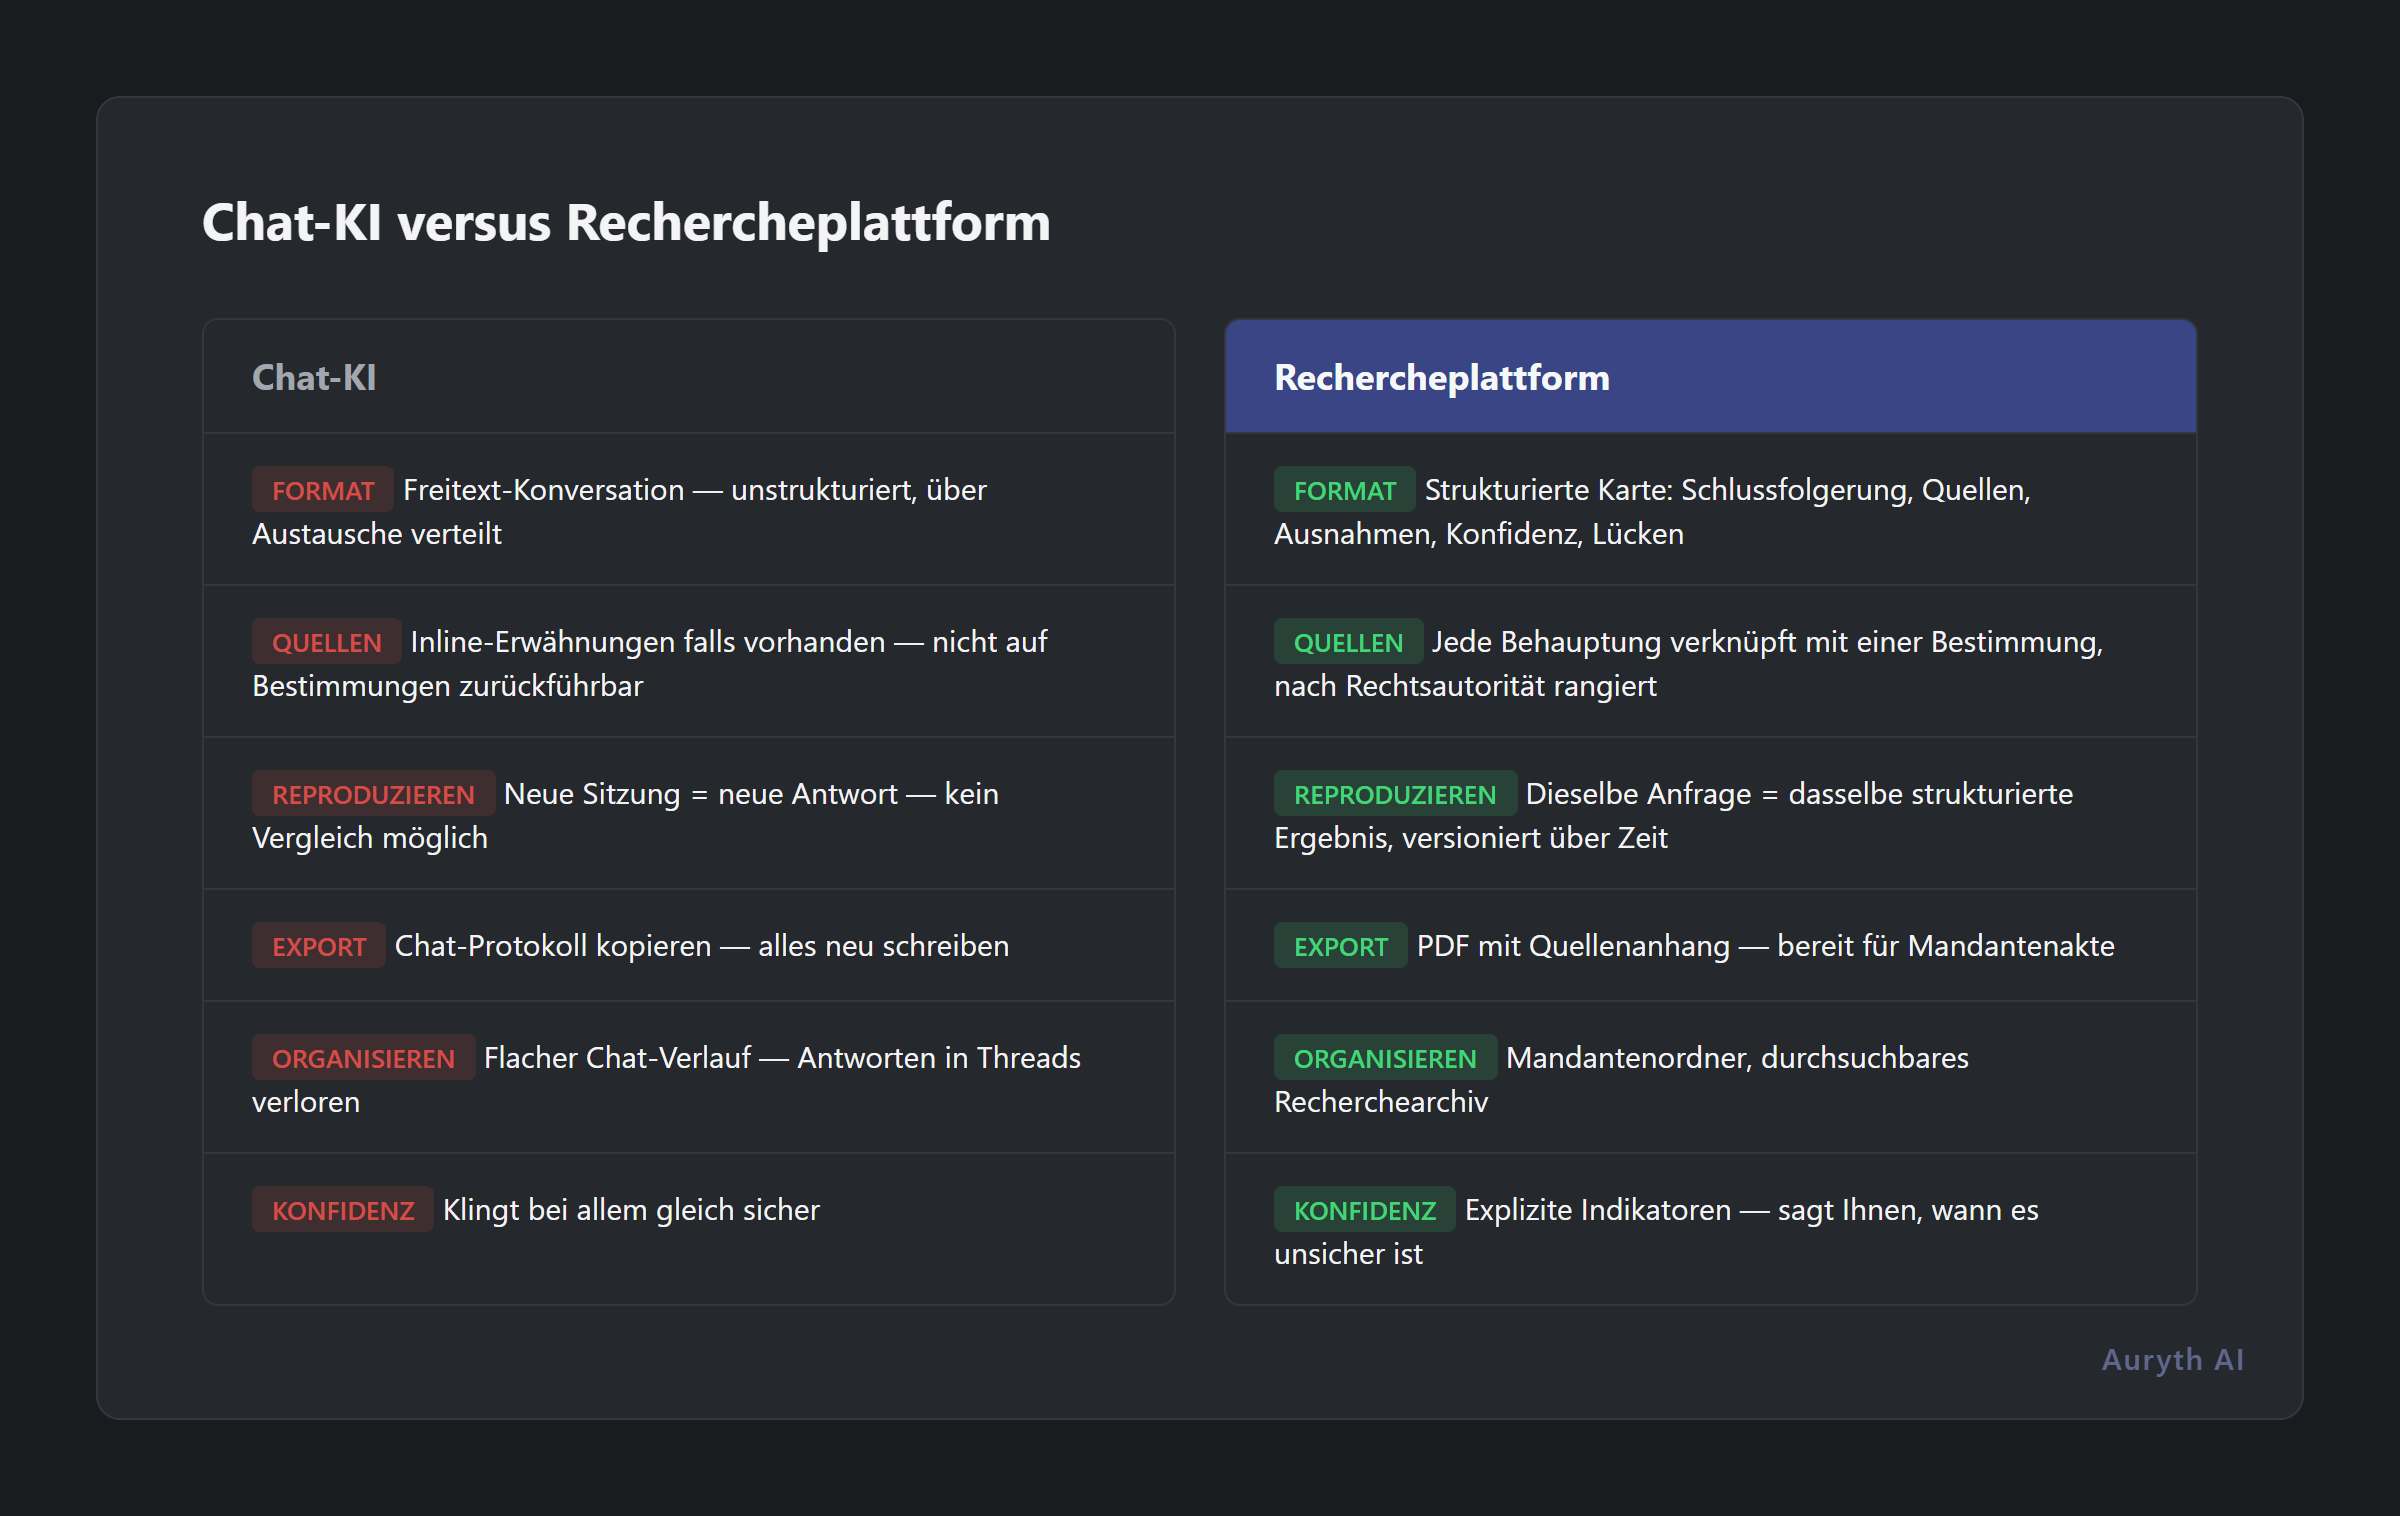Select the FORMAT badge in Chat-KI column
This screenshot has width=2400, height=1516.
click(322, 490)
